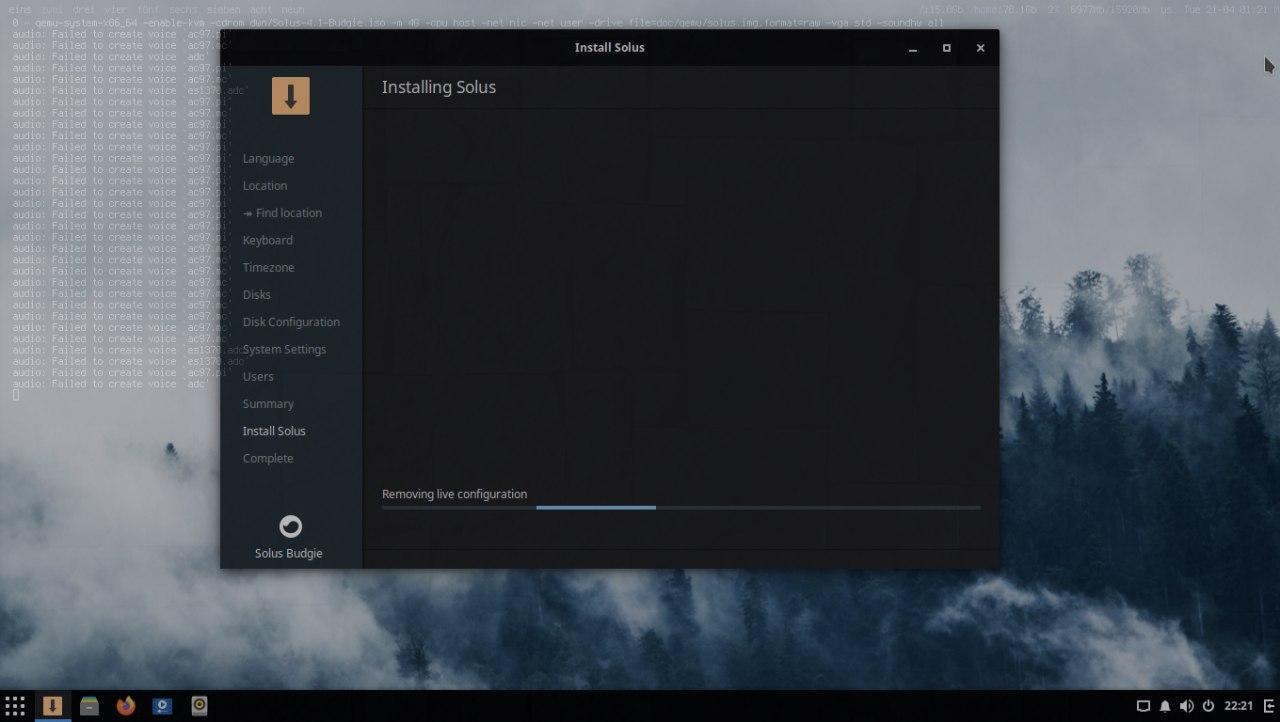The width and height of the screenshot is (1280, 722).
Task: Select the Find location sub-step
Action: [282, 213]
